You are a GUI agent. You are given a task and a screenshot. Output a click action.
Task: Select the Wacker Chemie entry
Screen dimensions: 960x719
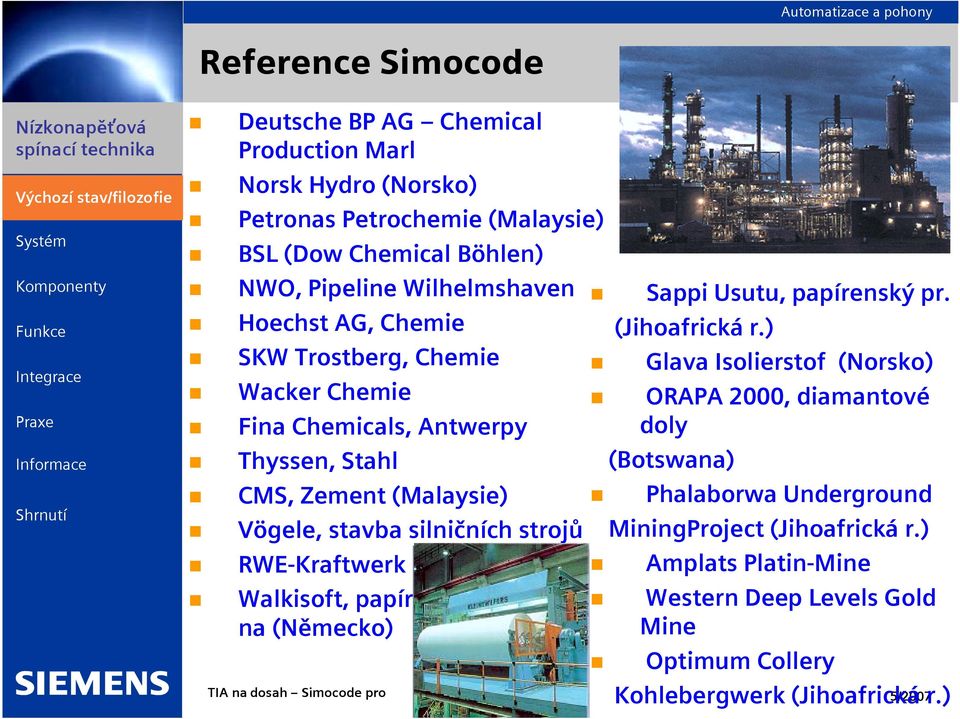pyautogui.click(x=324, y=392)
